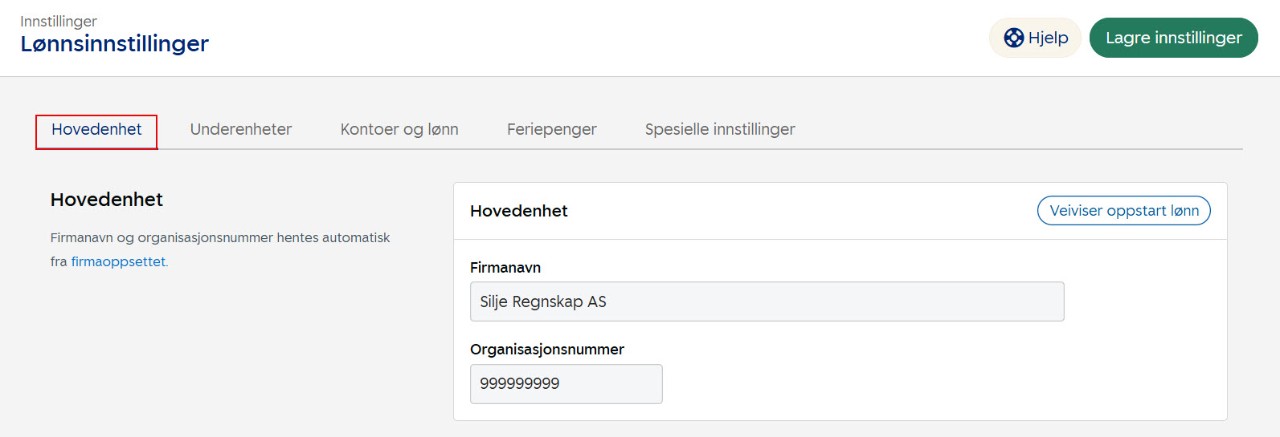Click the Hovedenhet heading in left description
The width and height of the screenshot is (1280, 437).
click(106, 200)
